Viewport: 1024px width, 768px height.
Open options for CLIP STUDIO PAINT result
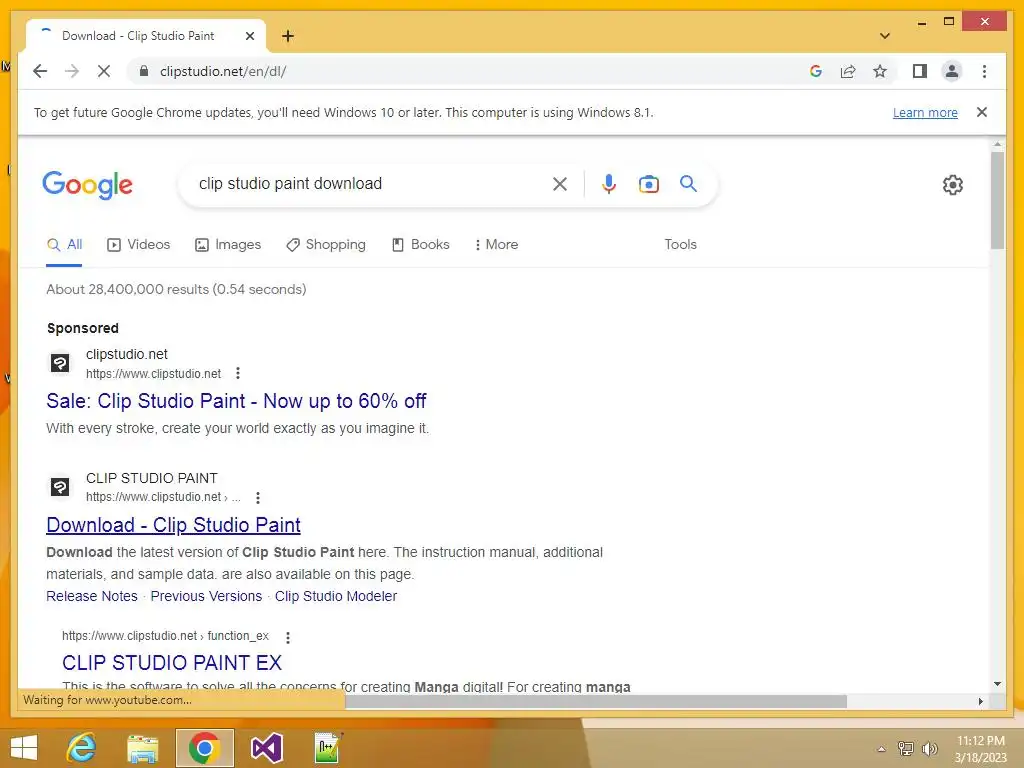click(258, 498)
